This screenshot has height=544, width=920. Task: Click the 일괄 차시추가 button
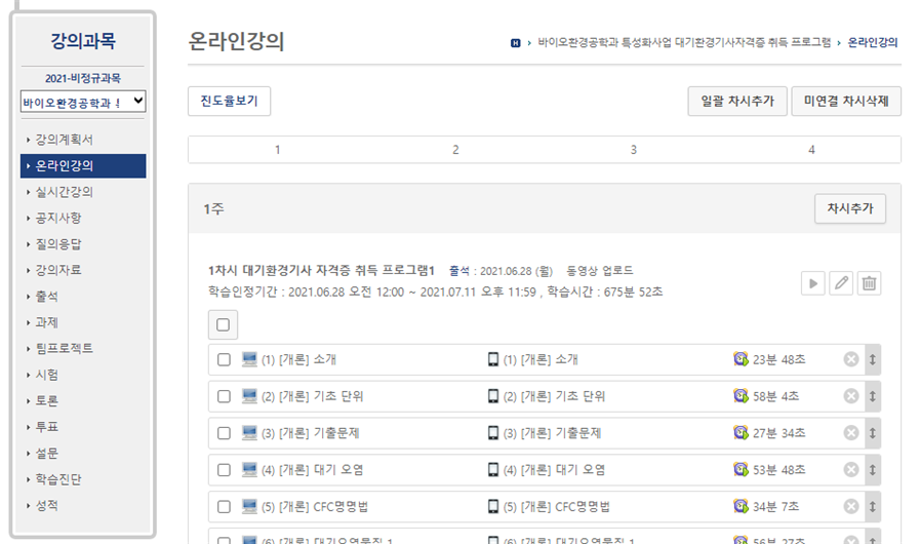coord(736,101)
